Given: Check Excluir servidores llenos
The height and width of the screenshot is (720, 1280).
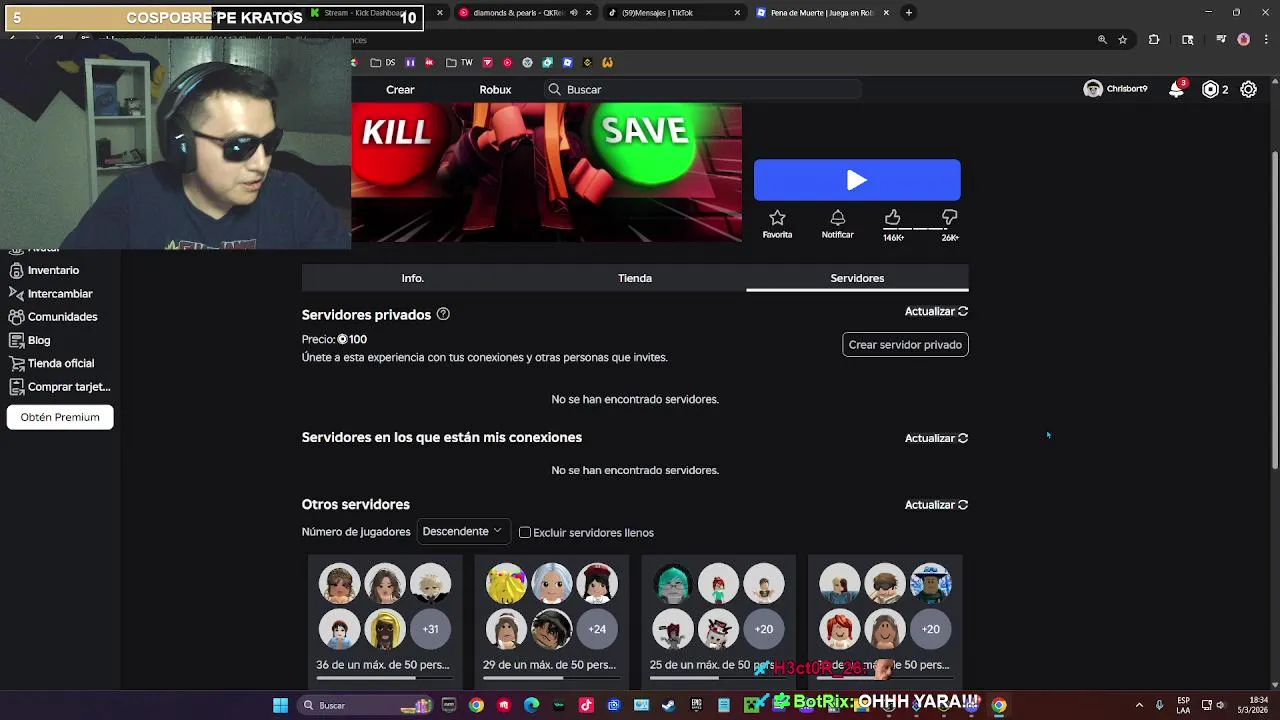Looking at the screenshot, I should (x=525, y=532).
